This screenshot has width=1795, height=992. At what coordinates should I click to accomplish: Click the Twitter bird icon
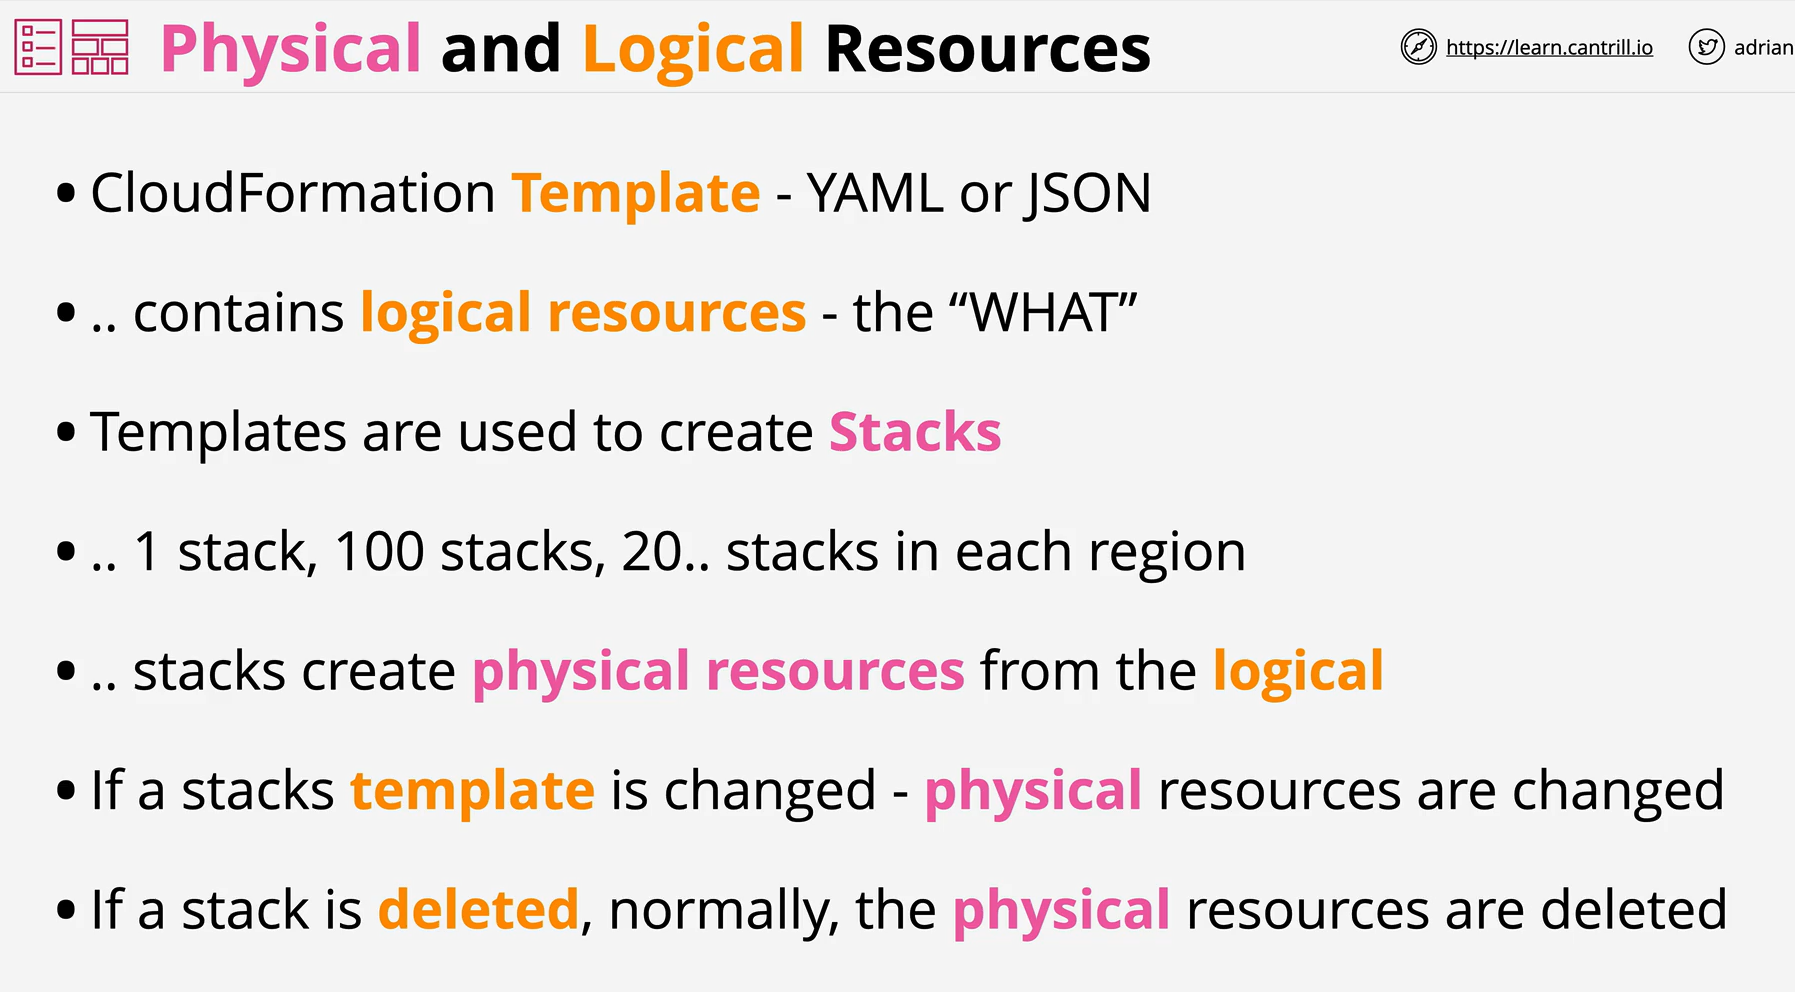pyautogui.click(x=1706, y=47)
